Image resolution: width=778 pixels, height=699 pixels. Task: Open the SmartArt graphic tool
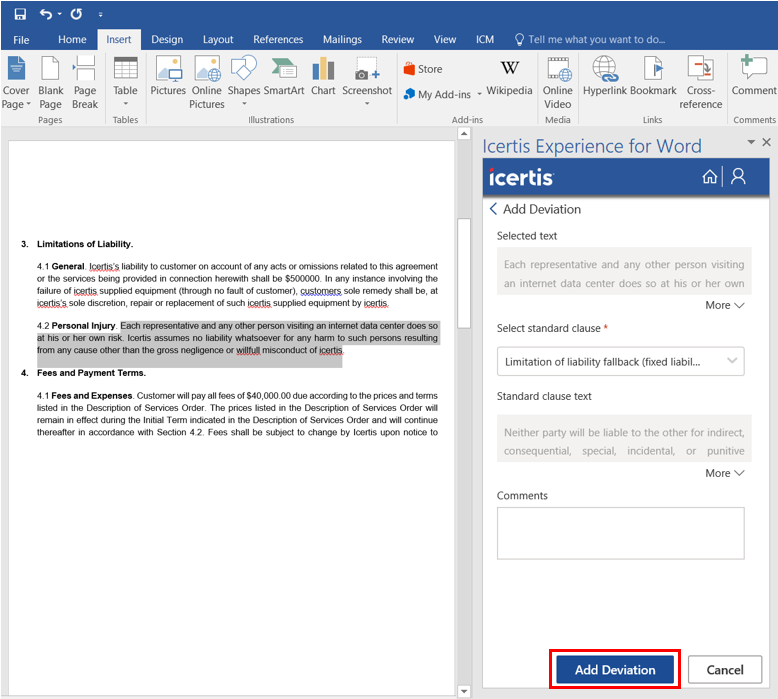(283, 77)
